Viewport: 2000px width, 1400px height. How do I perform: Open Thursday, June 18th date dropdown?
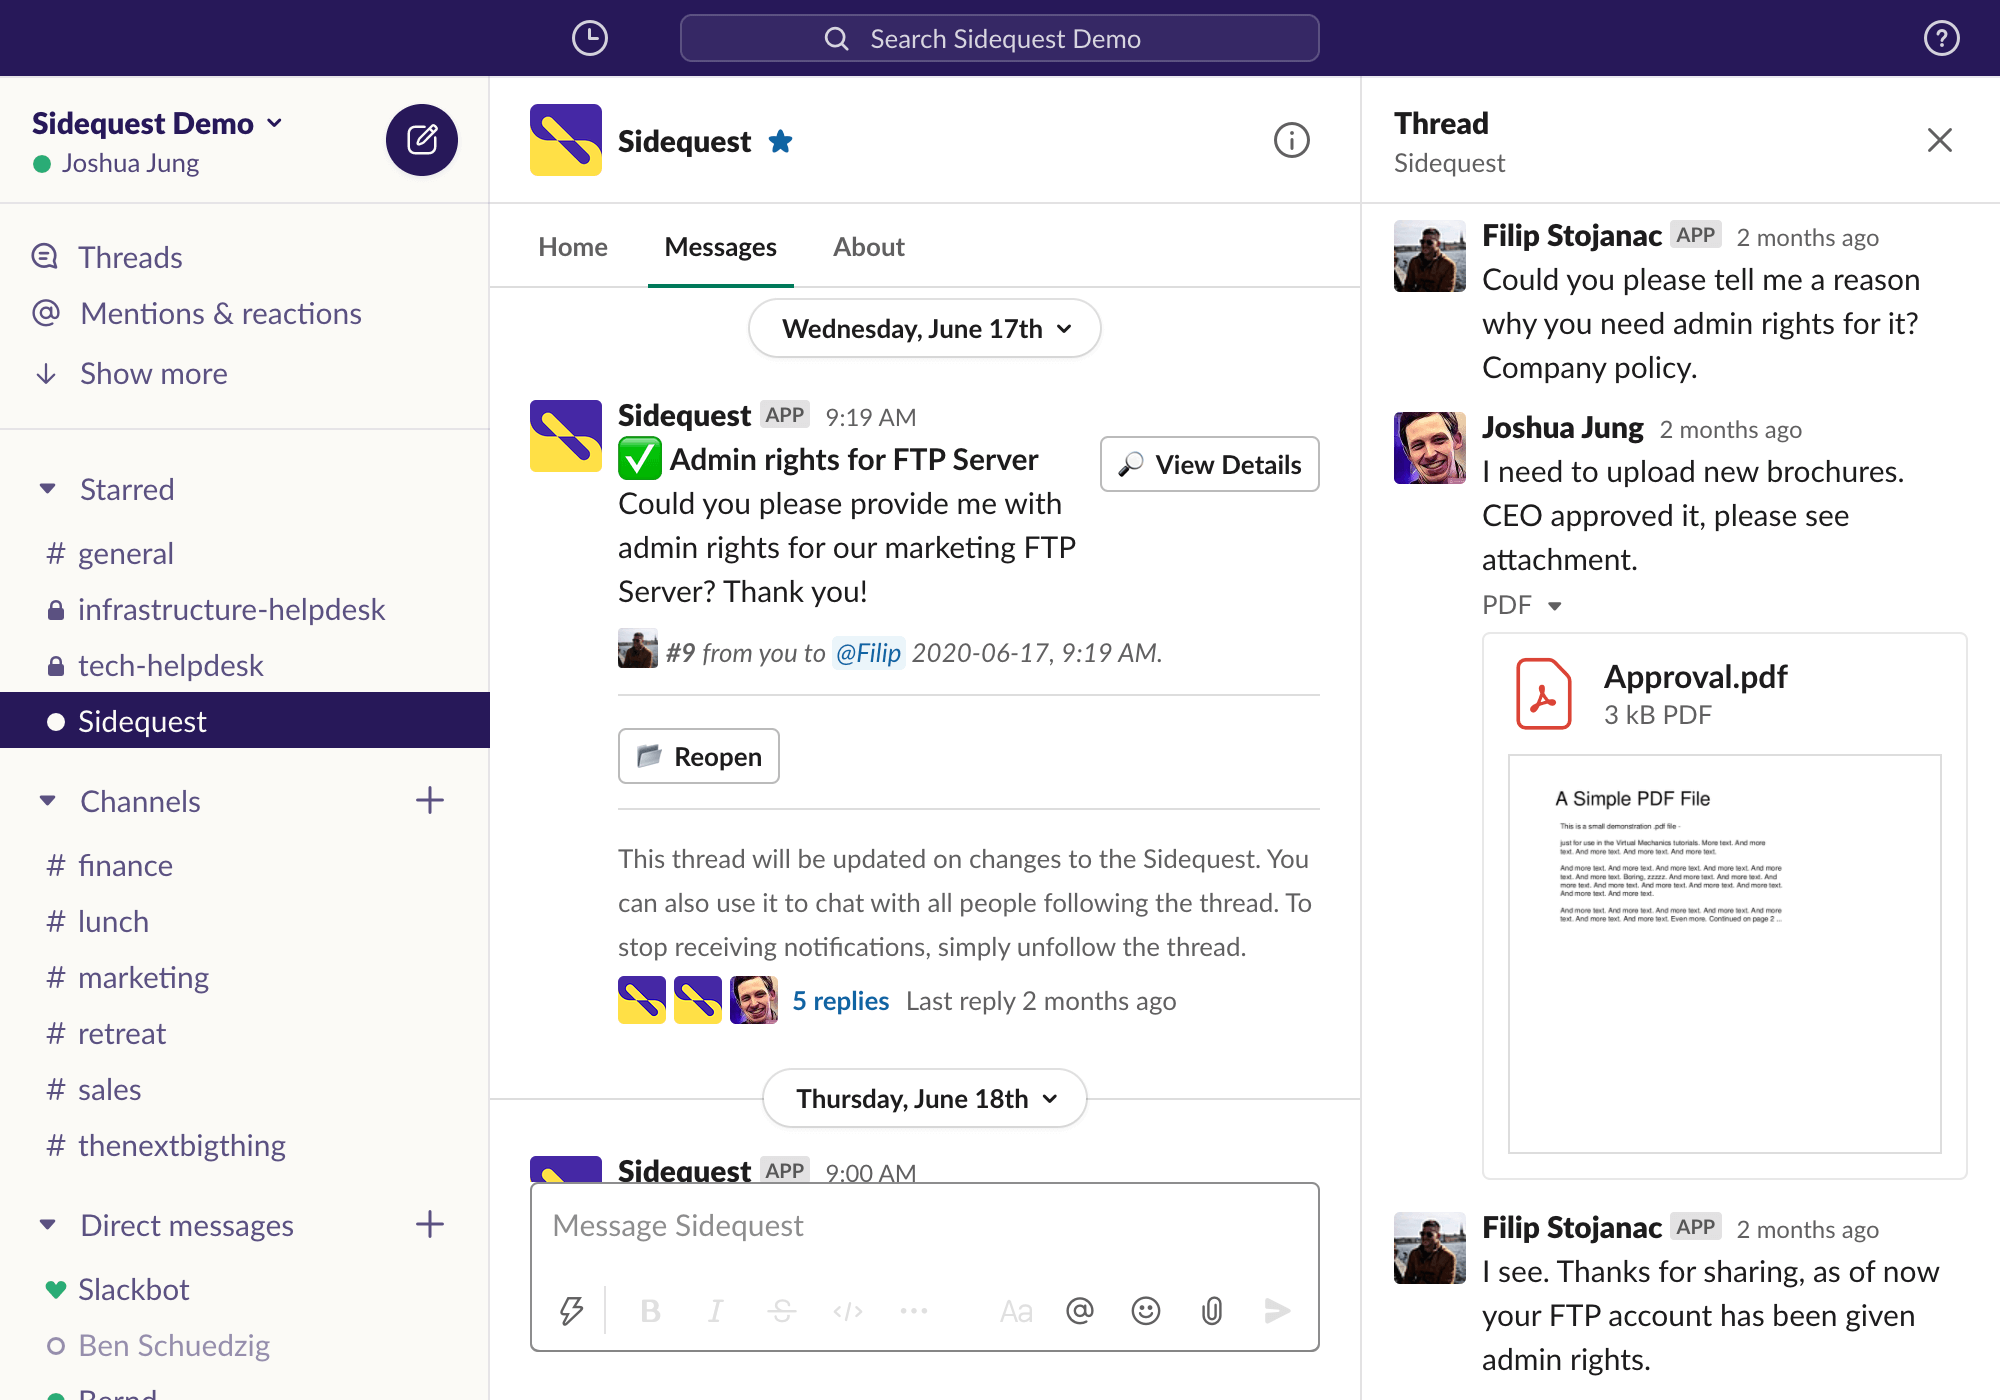(925, 1098)
